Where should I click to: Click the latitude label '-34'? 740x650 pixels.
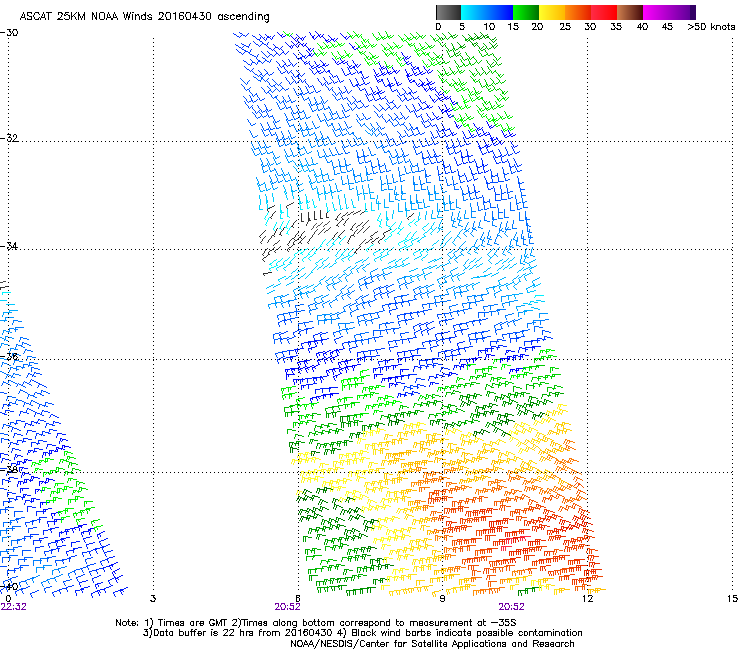[x=9, y=246]
